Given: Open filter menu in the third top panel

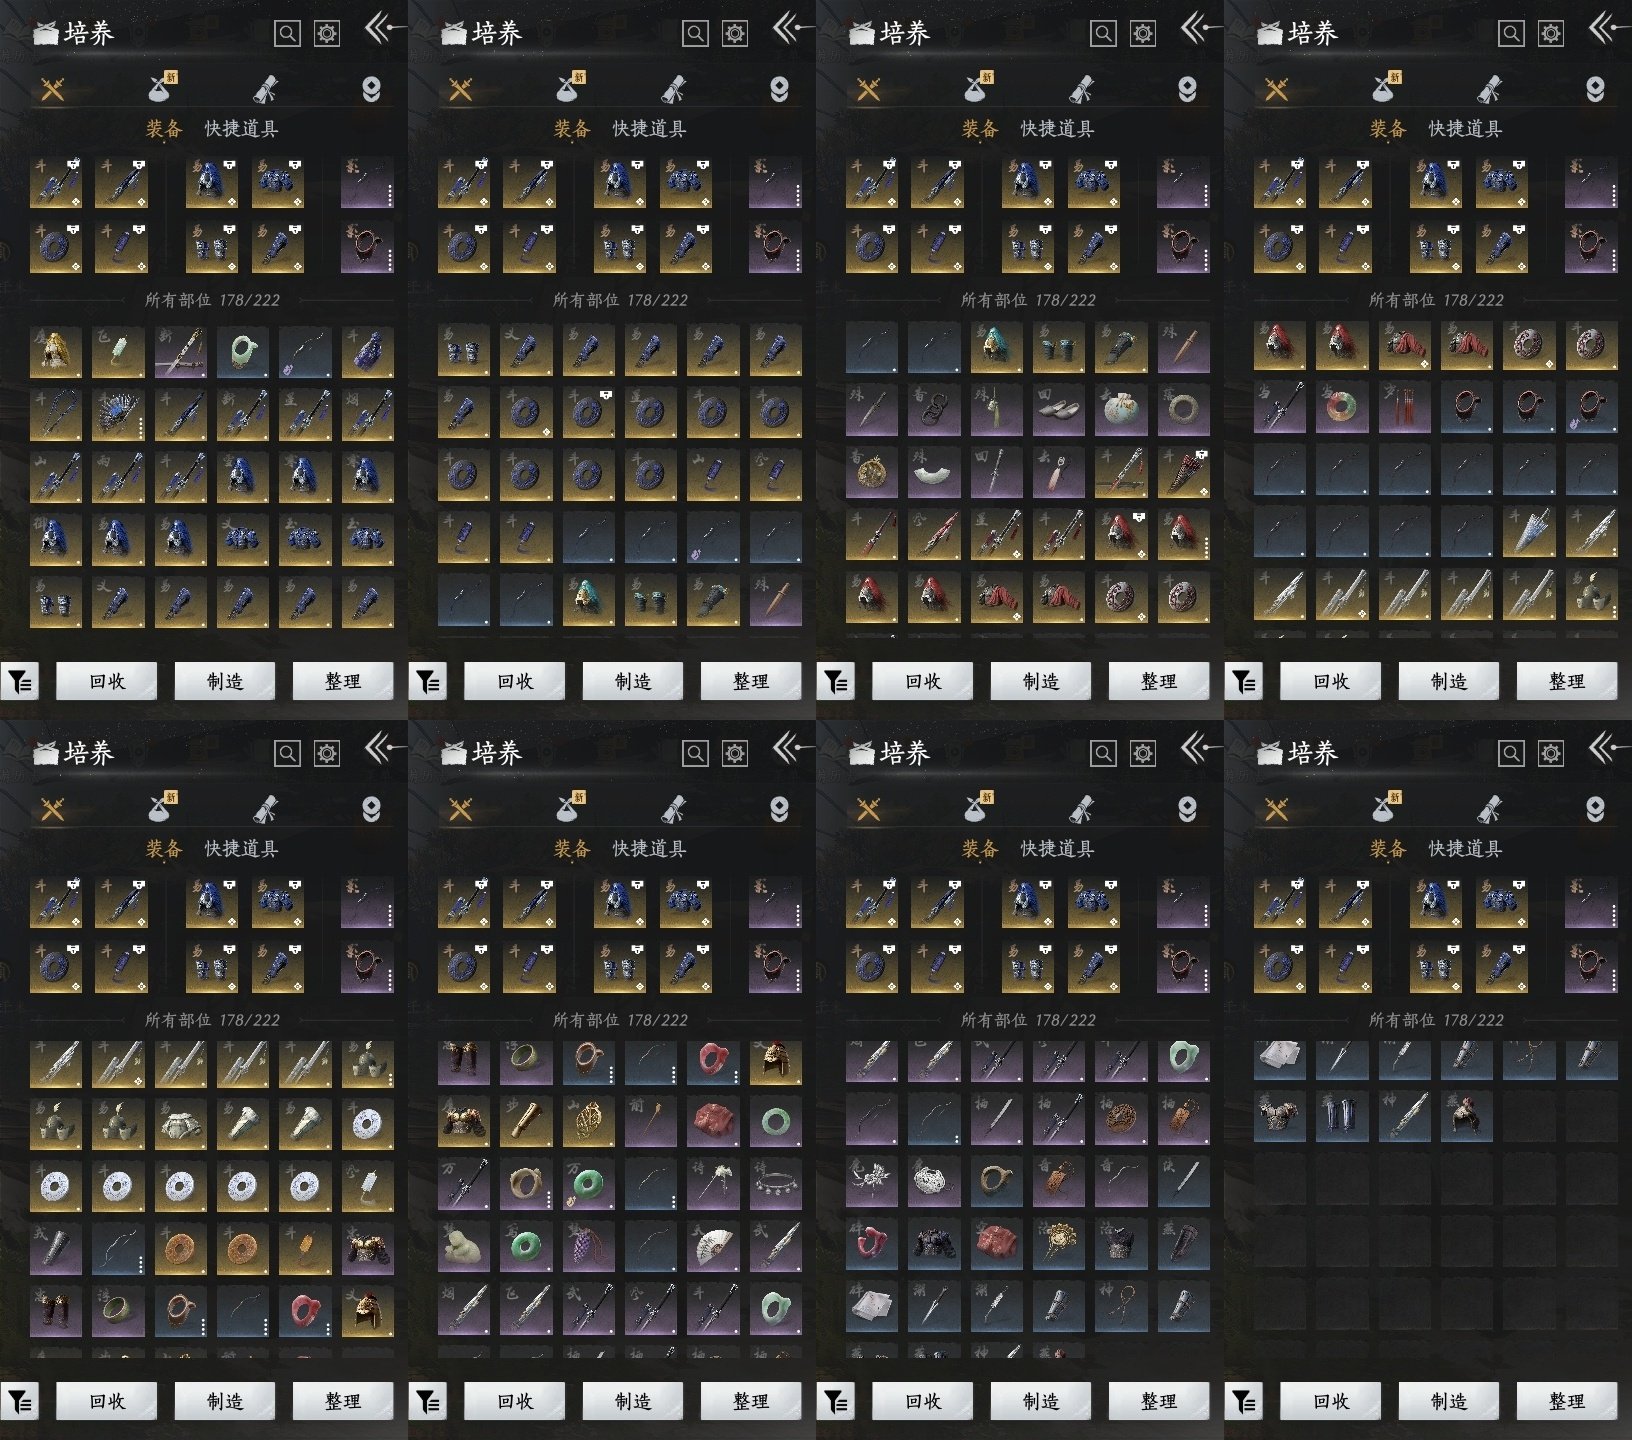Looking at the screenshot, I should 836,682.
